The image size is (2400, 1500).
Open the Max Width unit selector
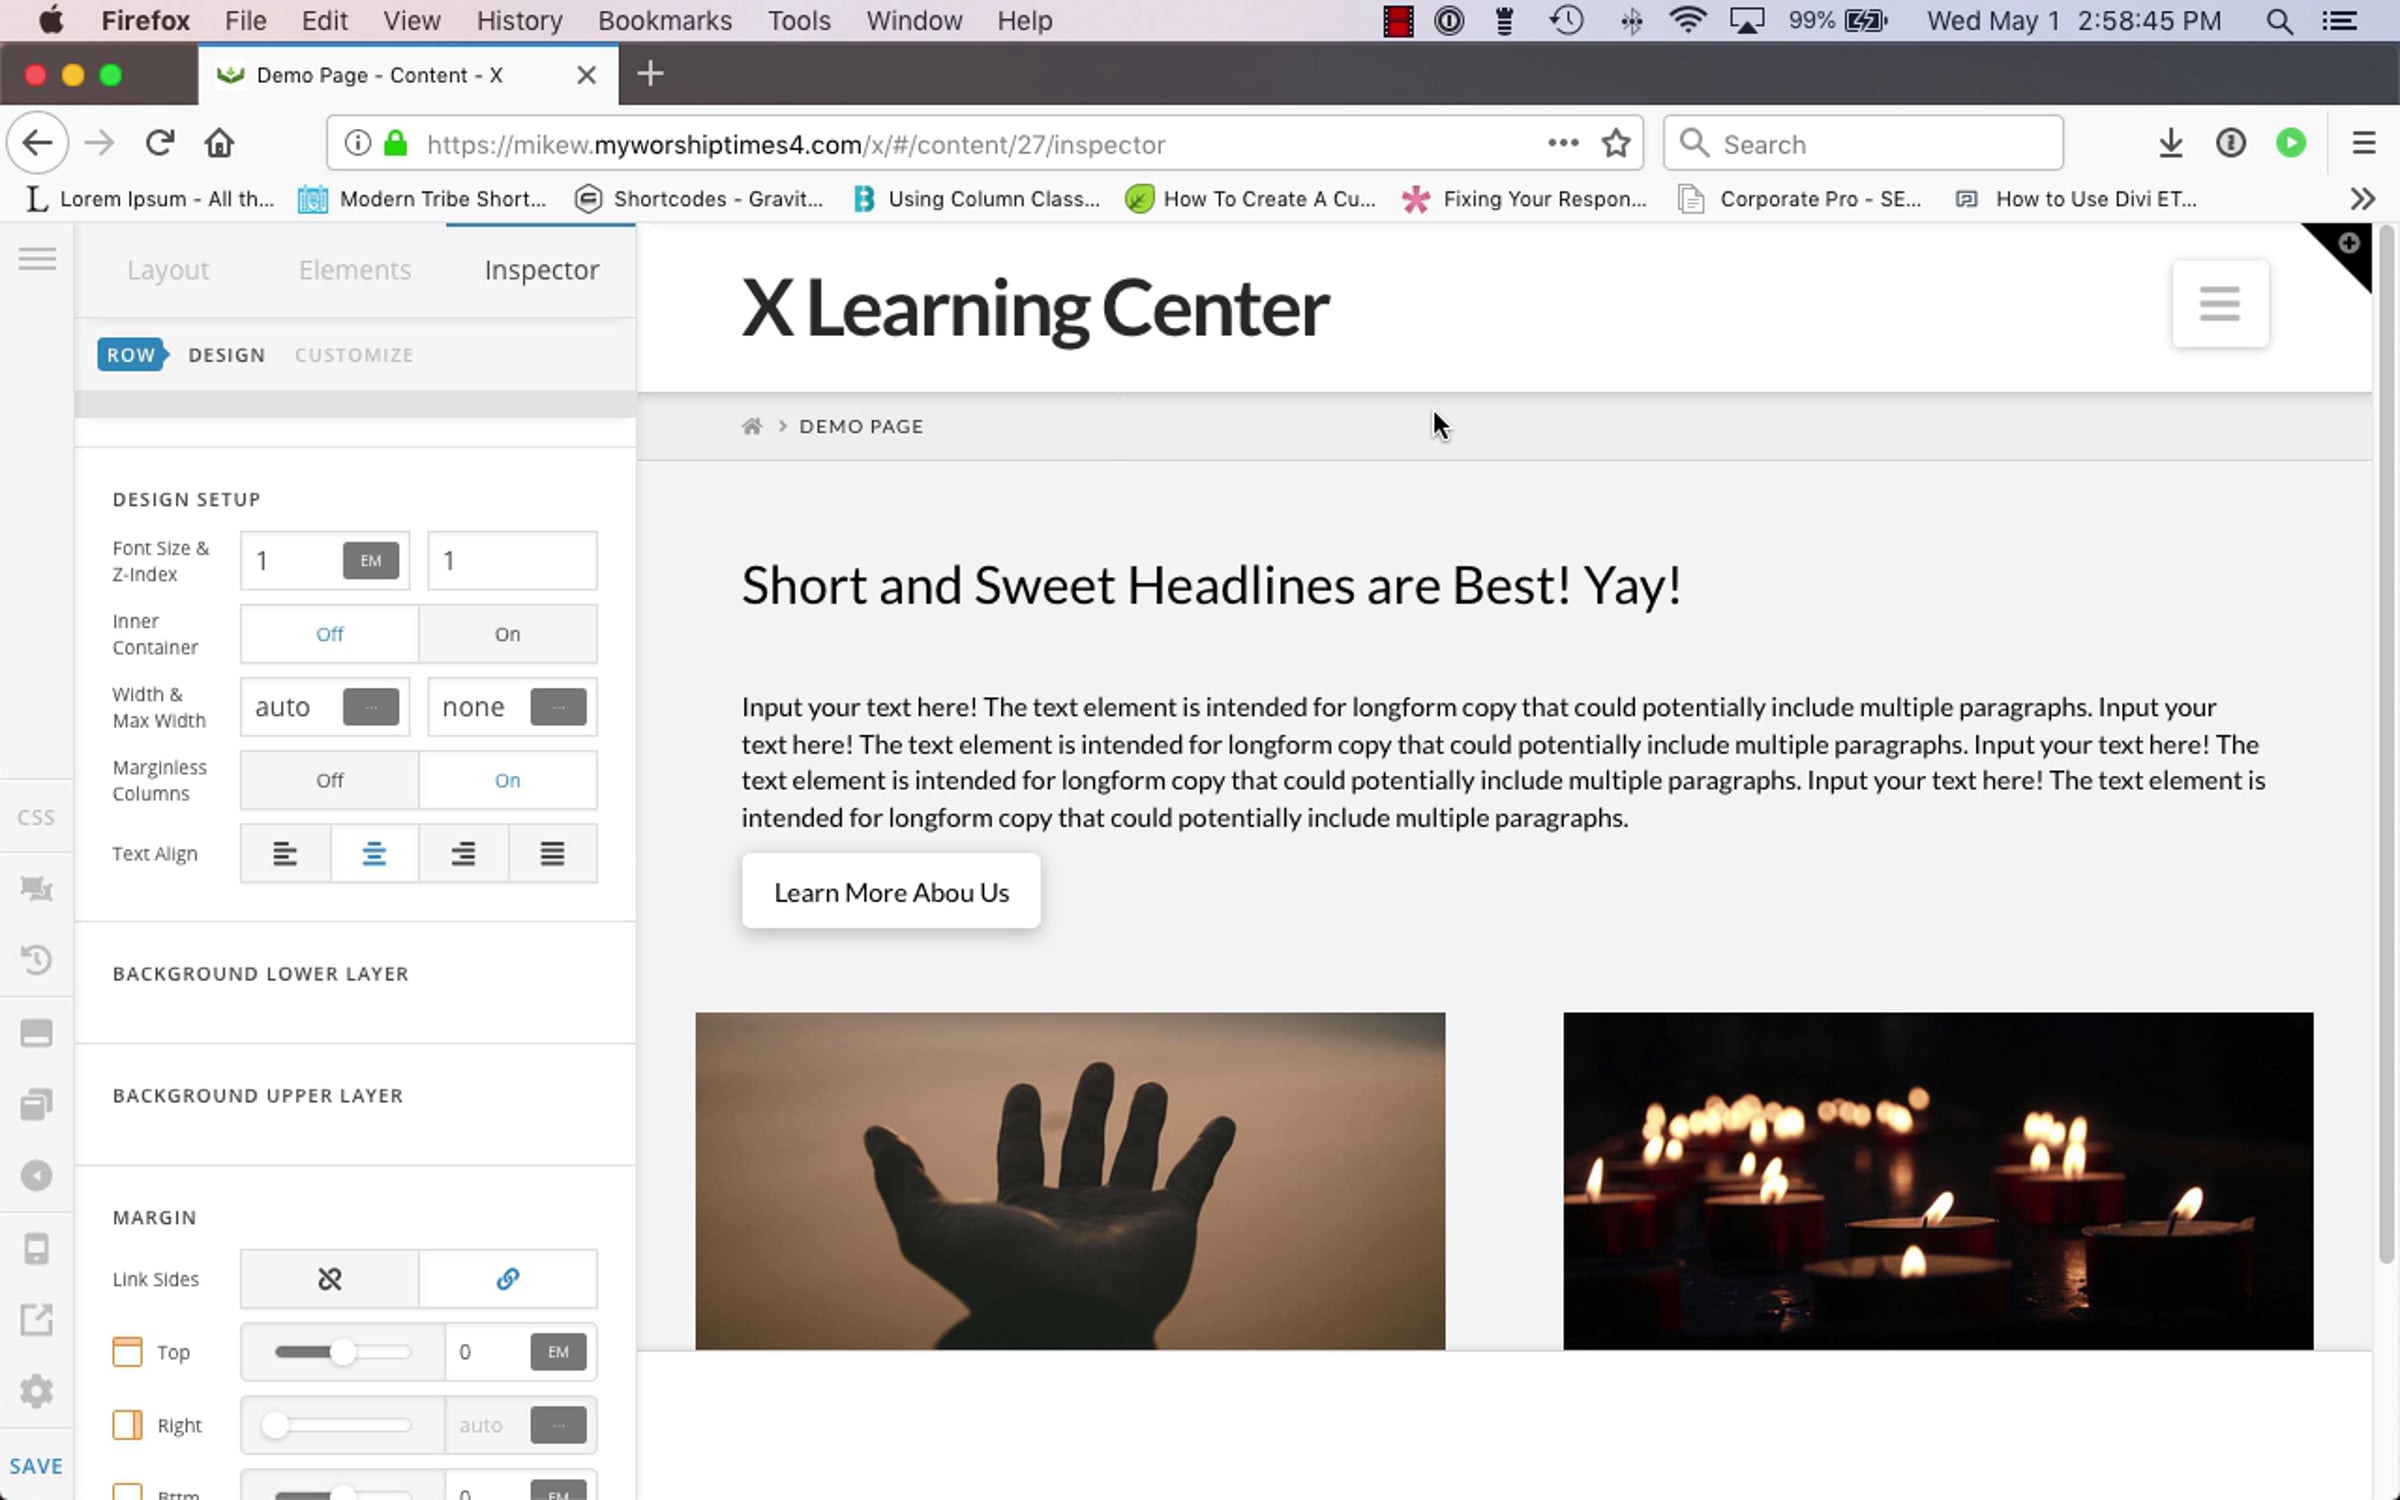pyautogui.click(x=558, y=707)
